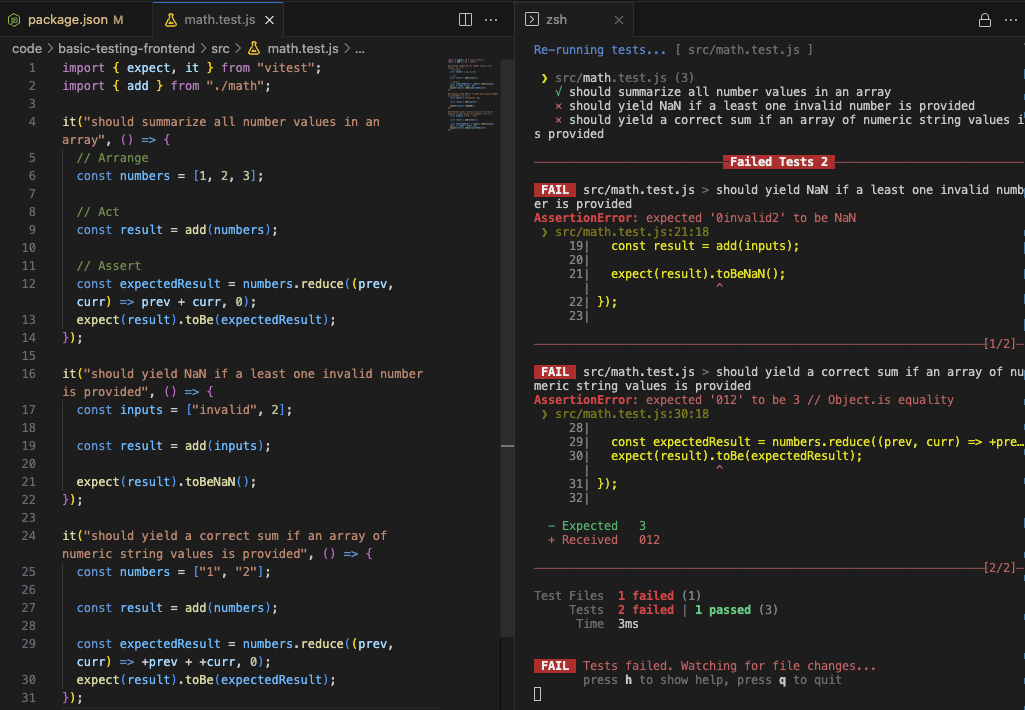The width and height of the screenshot is (1025, 710).
Task: Click the flask icon on math.test.js tab
Action: (x=171, y=20)
